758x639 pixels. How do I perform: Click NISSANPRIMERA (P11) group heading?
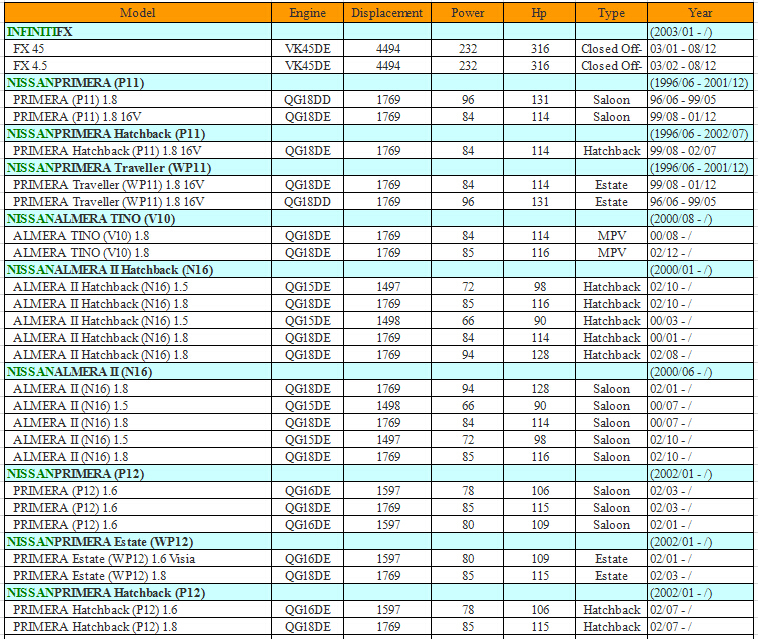(75, 83)
